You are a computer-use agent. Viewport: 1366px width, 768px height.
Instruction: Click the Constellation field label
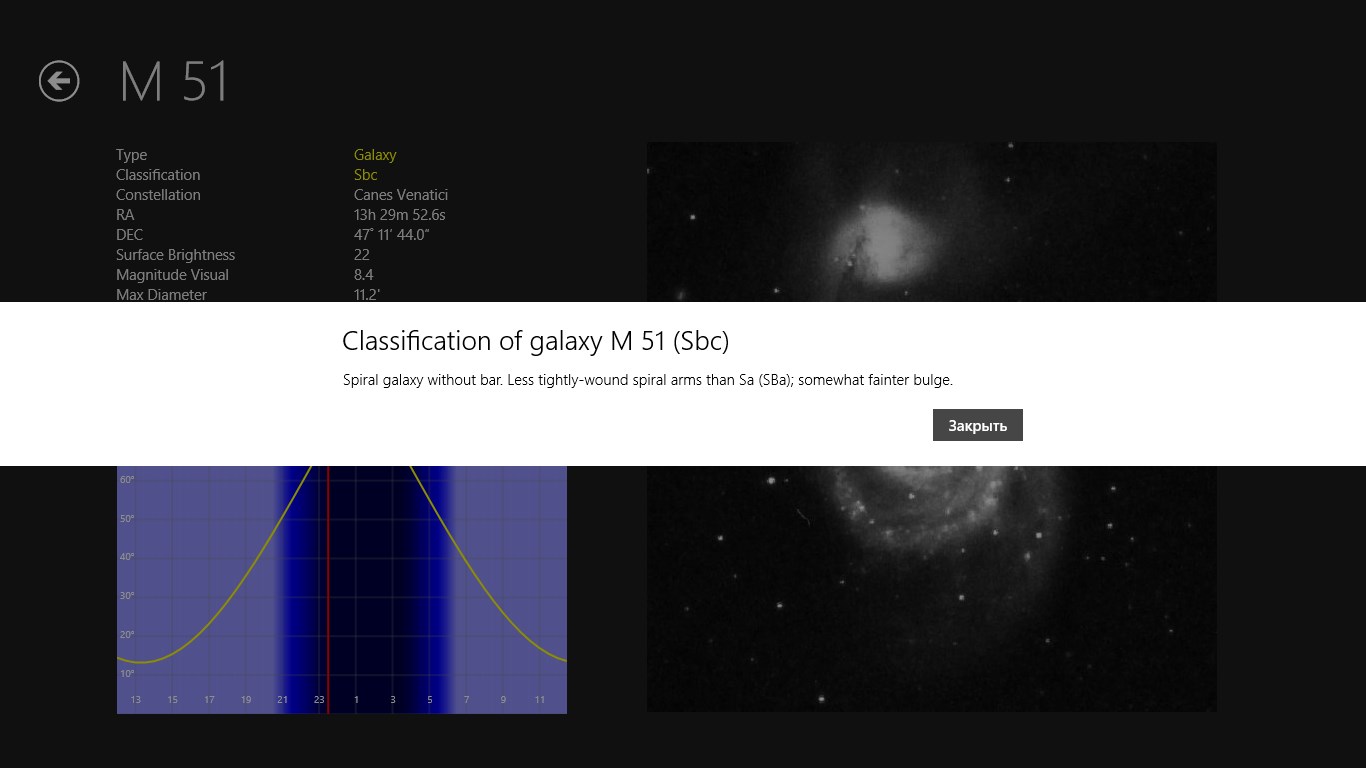[158, 195]
